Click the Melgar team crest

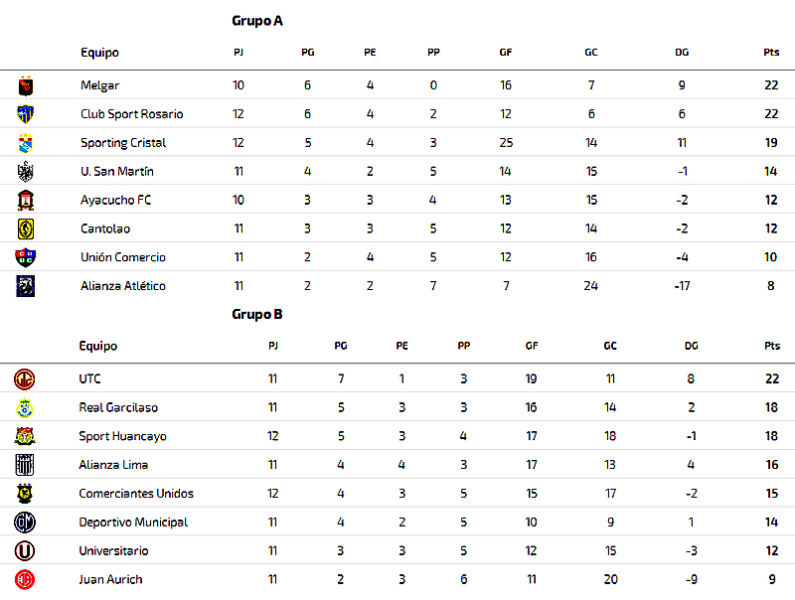(x=26, y=86)
